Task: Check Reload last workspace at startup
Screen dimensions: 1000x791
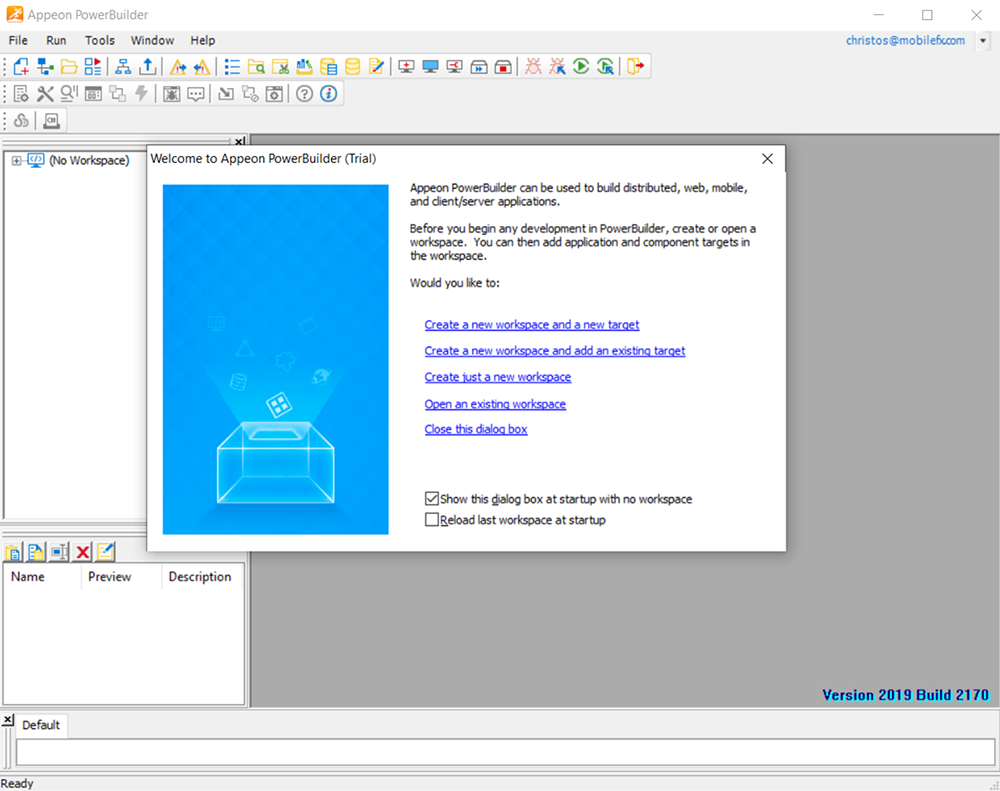Action: (x=432, y=520)
